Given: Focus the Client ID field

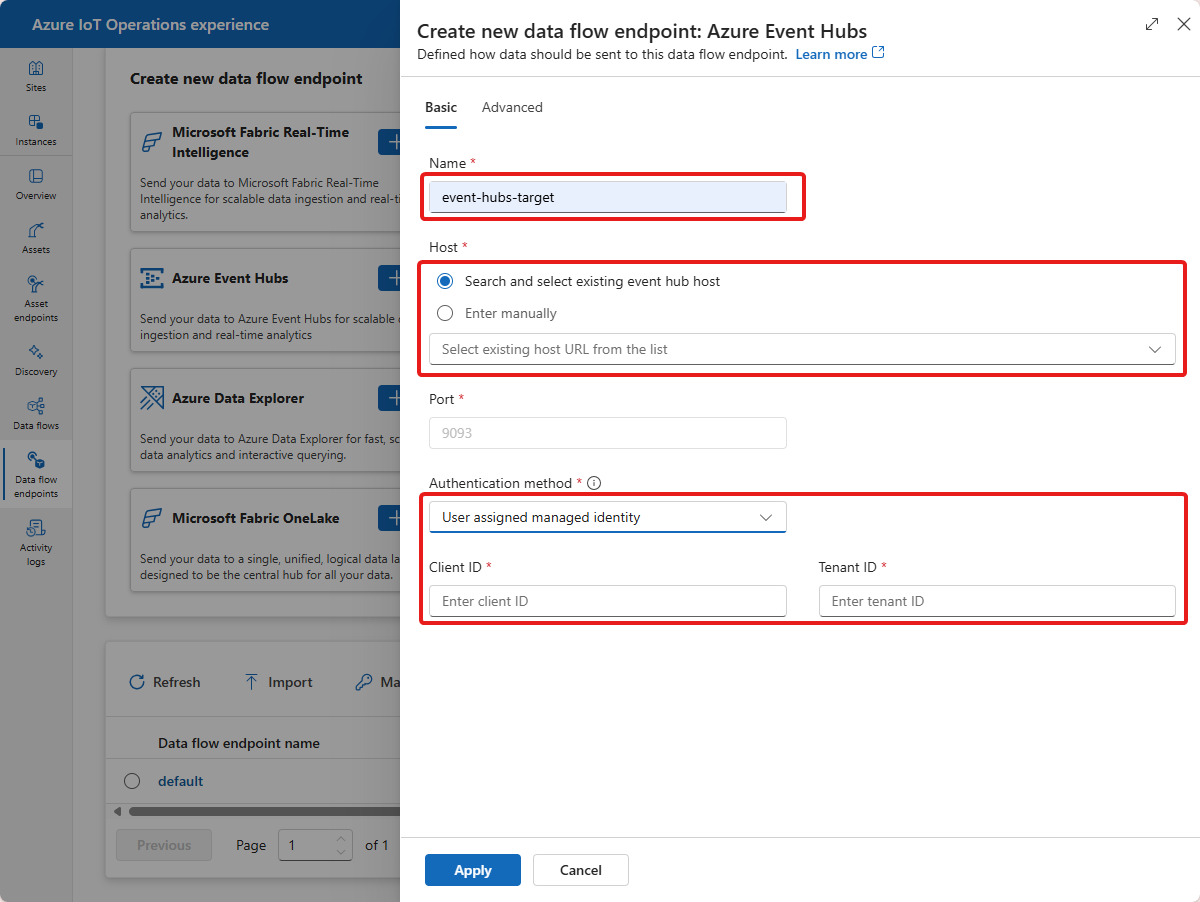Looking at the screenshot, I should click(608, 601).
